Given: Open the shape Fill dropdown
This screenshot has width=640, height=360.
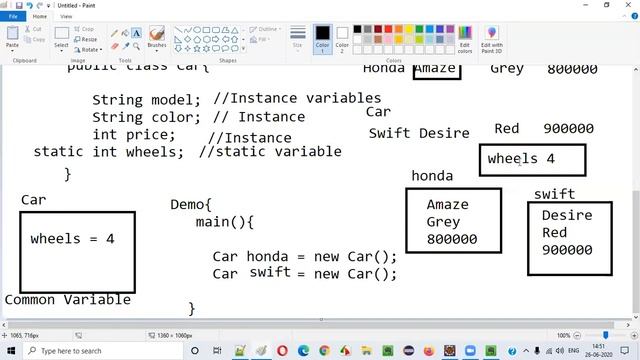Looking at the screenshot, I should 260,40.
